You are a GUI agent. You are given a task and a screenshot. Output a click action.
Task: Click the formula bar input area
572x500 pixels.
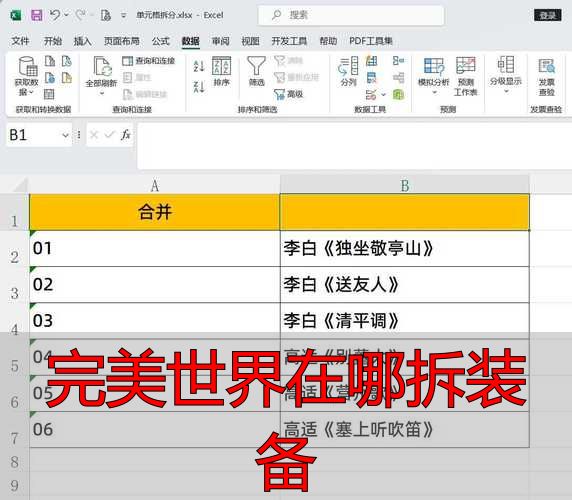(354, 146)
